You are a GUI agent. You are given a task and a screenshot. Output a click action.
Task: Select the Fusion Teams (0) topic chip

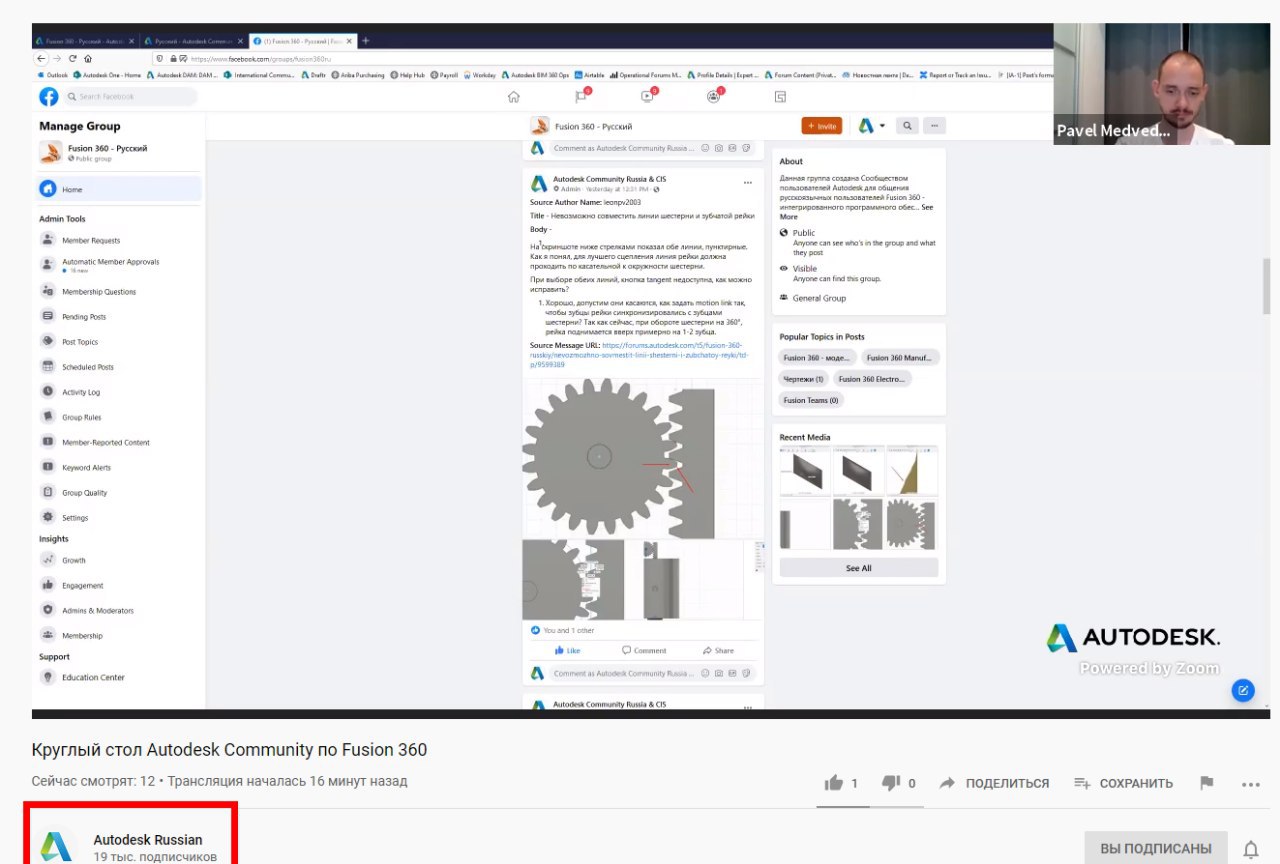pyautogui.click(x=811, y=400)
